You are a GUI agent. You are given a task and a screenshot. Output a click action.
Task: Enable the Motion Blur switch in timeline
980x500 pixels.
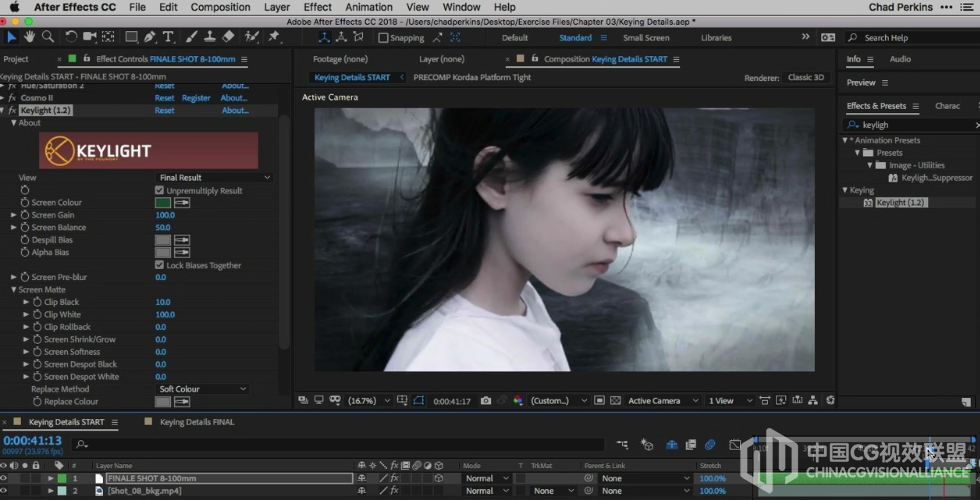coord(710,444)
